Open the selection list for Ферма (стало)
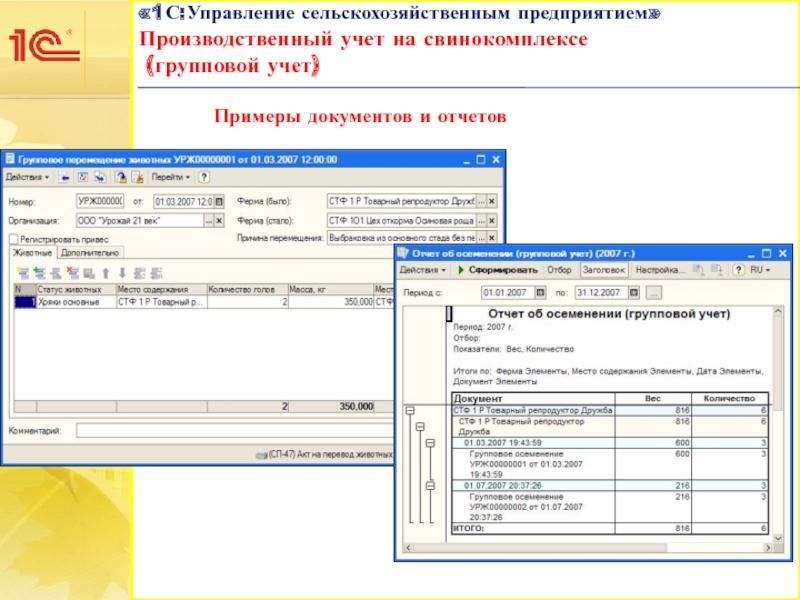Image resolution: width=800 pixels, height=600 pixels. pyautogui.click(x=482, y=221)
